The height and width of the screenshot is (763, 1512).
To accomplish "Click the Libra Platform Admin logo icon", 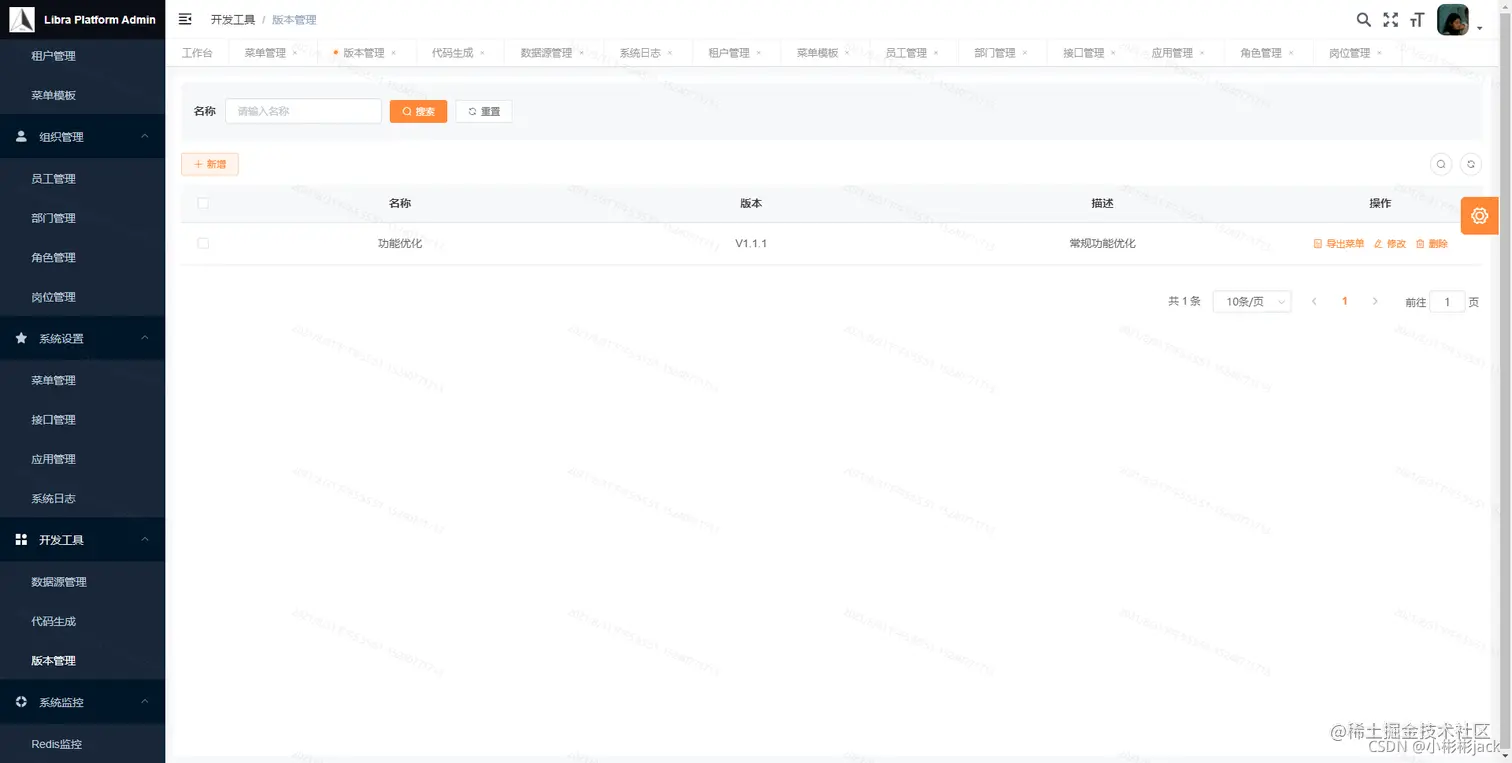I will point(22,18).
